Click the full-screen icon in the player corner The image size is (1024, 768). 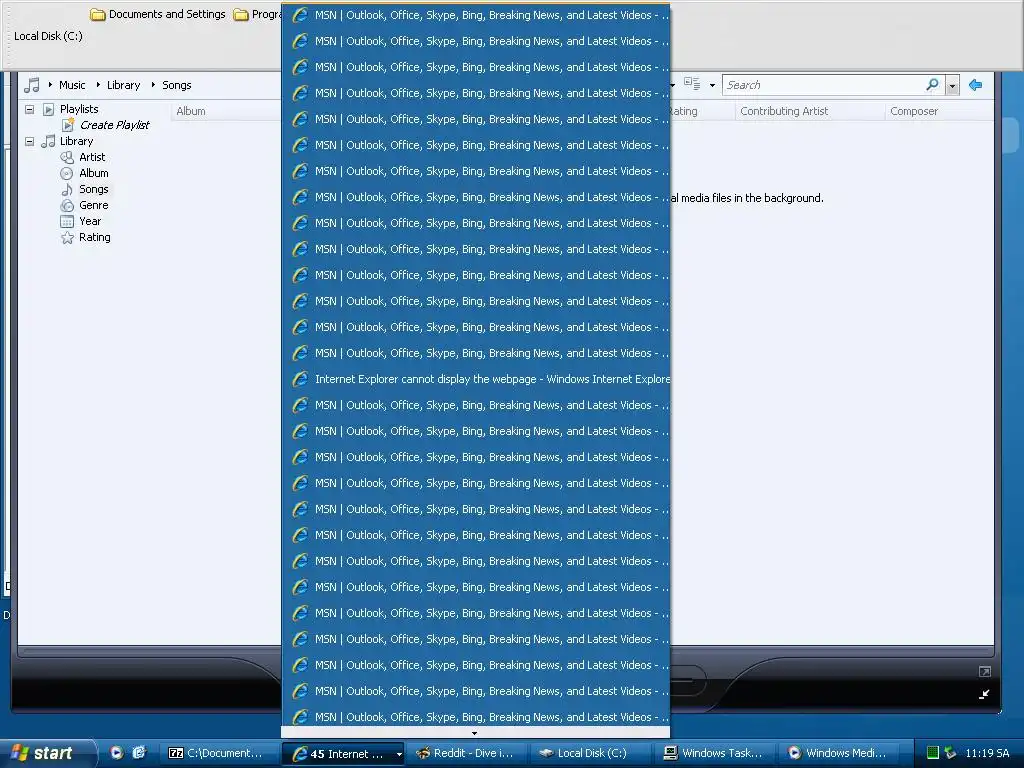point(985,671)
